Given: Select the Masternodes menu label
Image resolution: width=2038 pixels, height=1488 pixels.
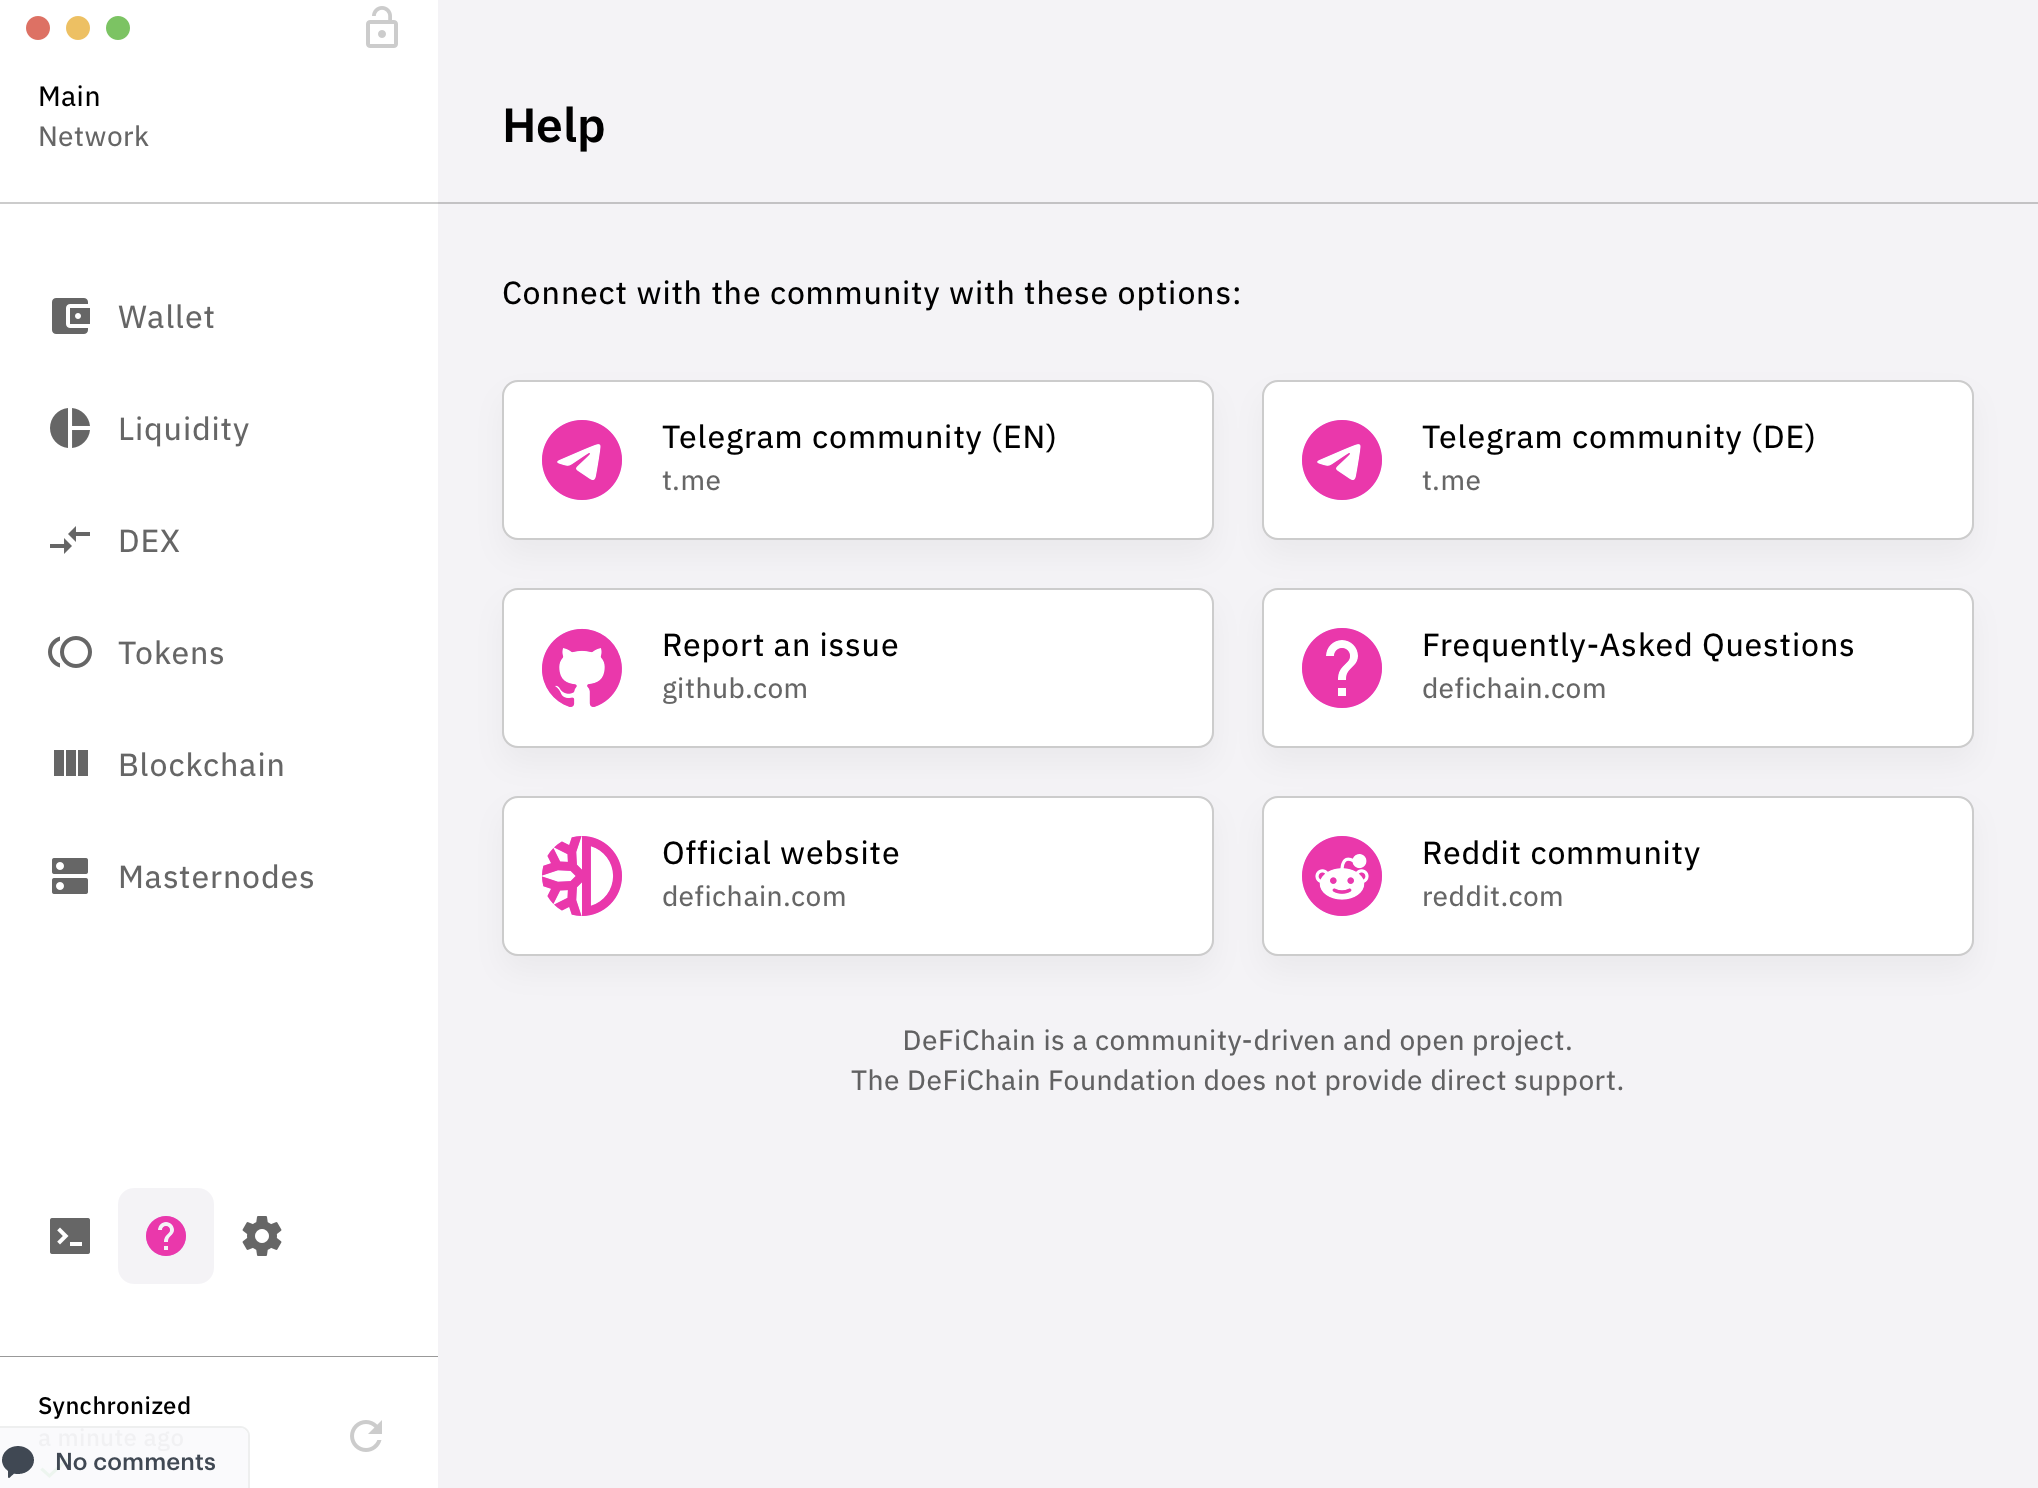Looking at the screenshot, I should pos(216,877).
